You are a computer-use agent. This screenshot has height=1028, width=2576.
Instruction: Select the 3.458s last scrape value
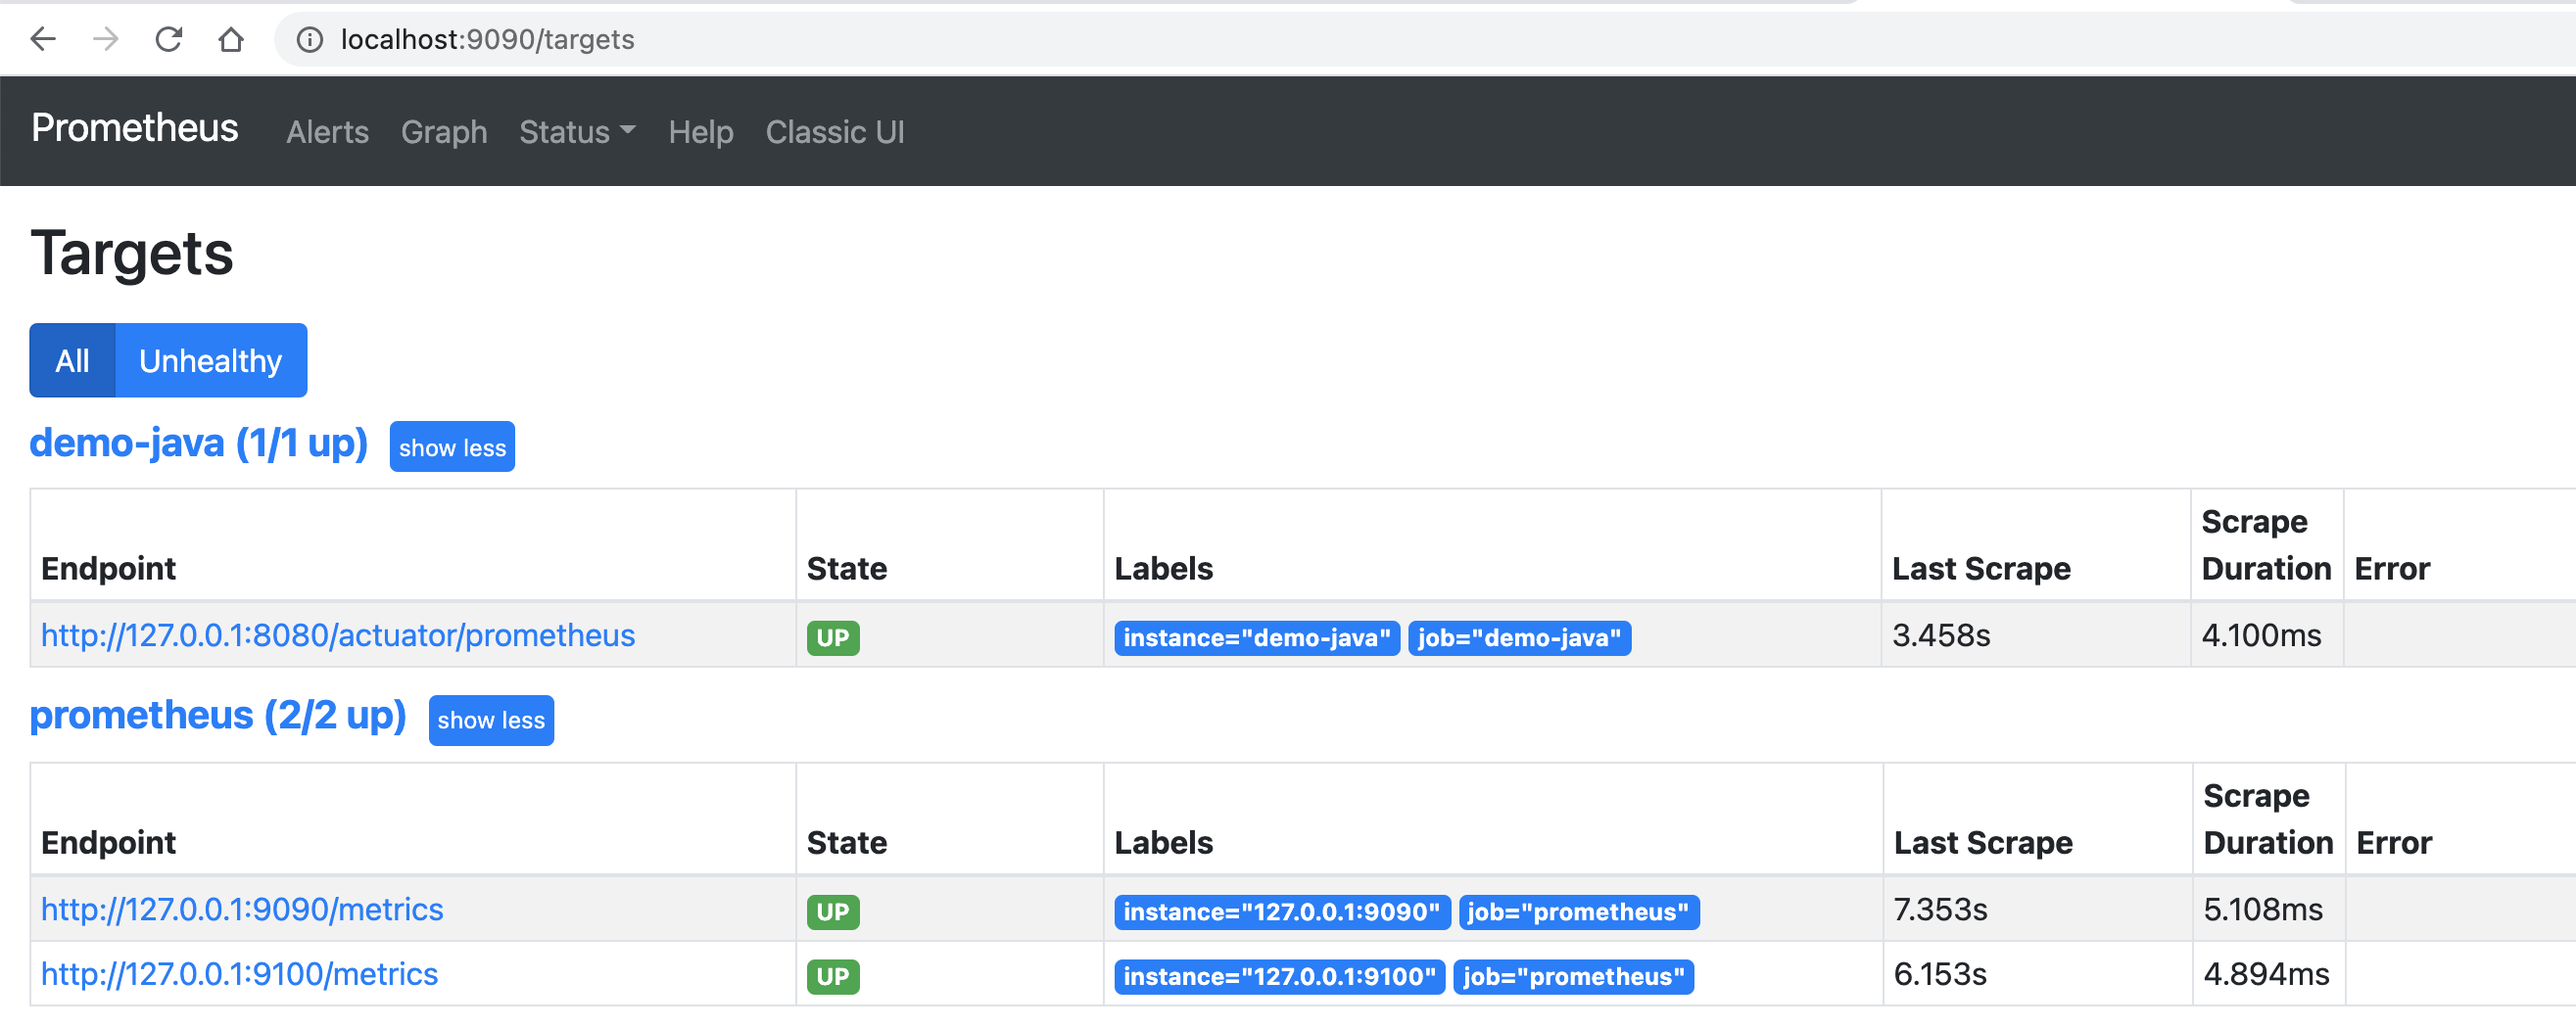point(1941,635)
